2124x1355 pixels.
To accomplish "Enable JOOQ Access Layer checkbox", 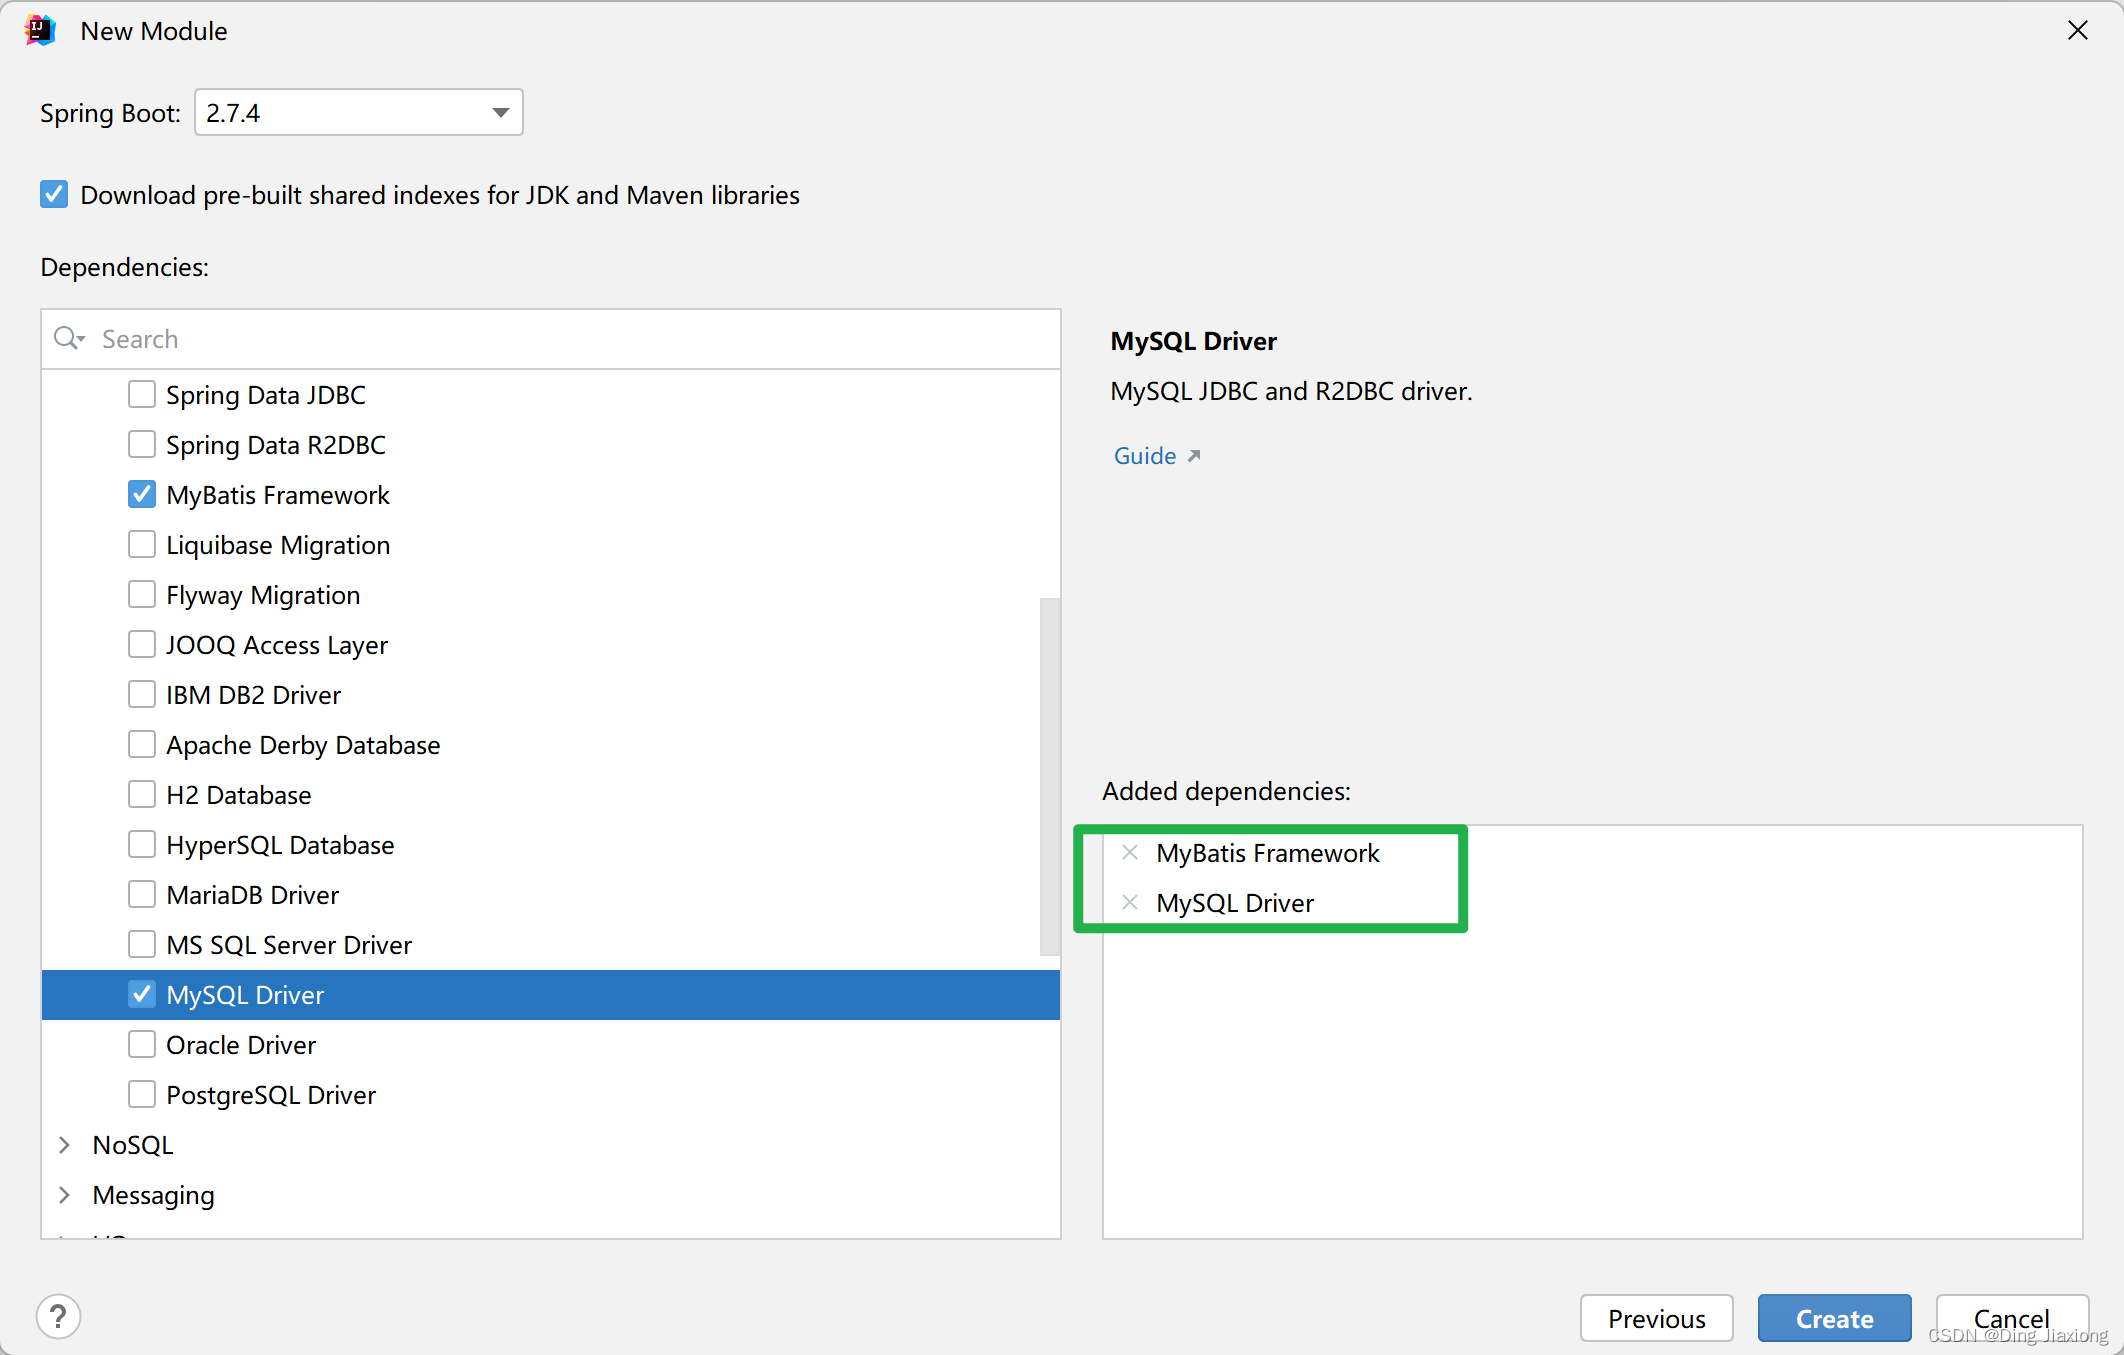I will 142,644.
